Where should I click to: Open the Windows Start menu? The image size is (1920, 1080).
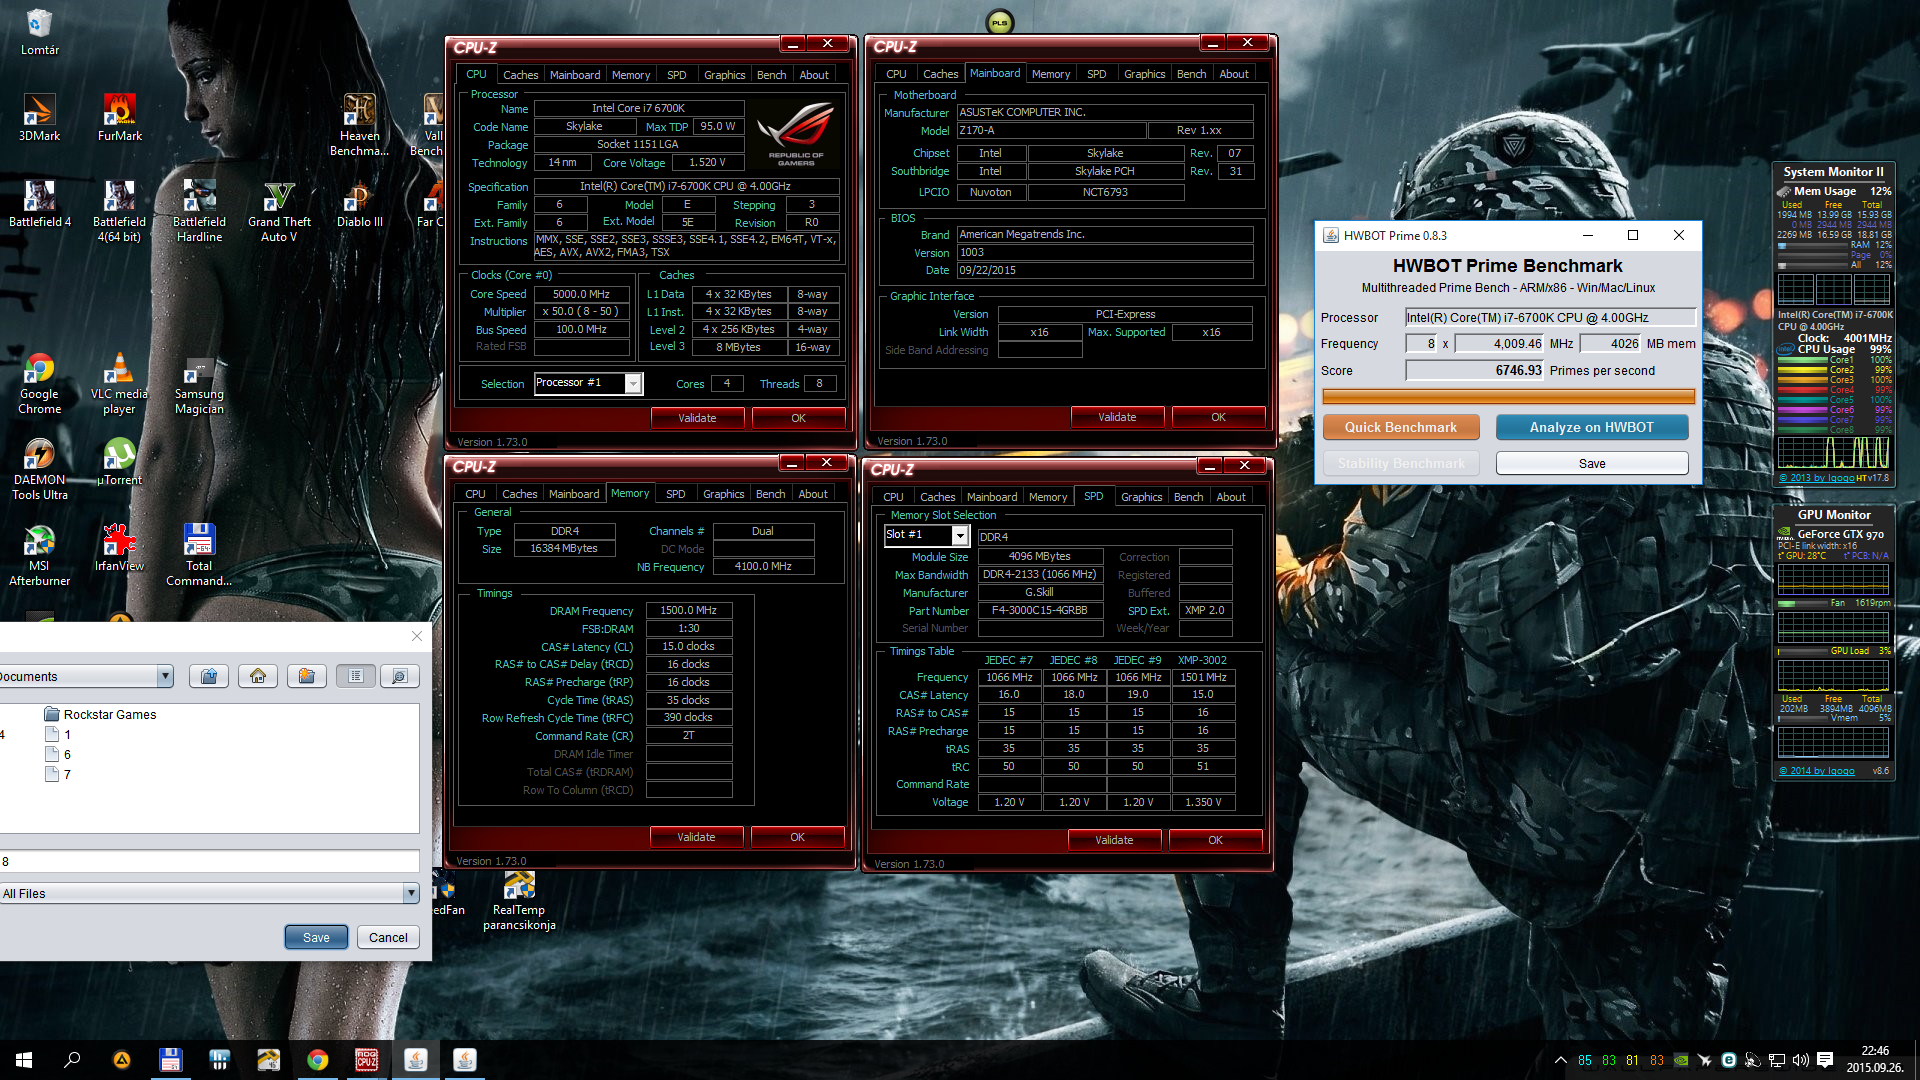click(24, 1060)
